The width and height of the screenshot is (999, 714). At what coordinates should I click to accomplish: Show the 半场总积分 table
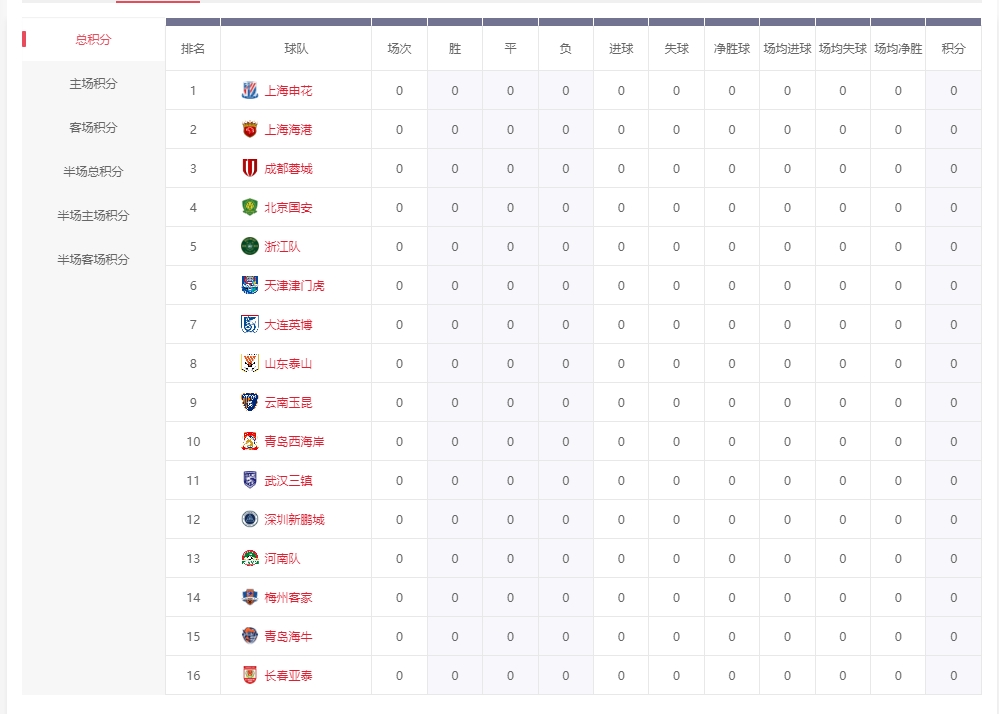[x=93, y=172]
